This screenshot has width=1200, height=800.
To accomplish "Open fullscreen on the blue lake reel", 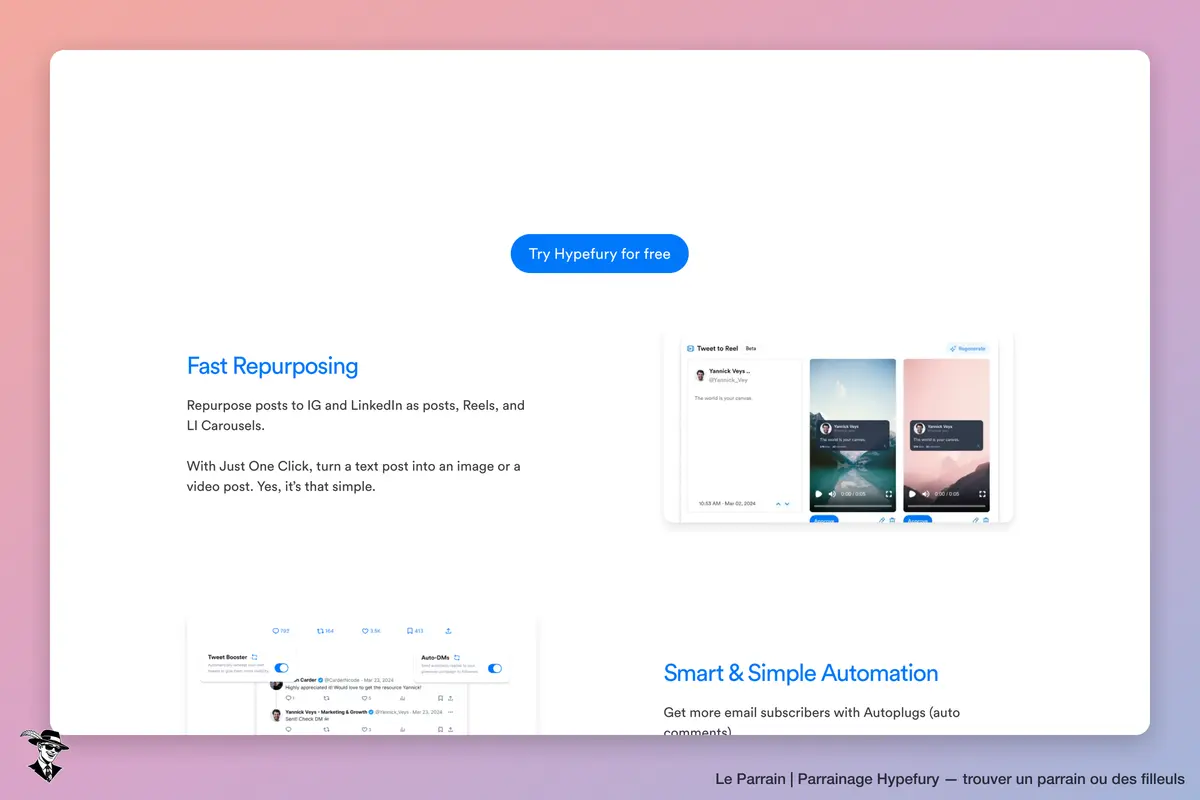I will pos(889,494).
